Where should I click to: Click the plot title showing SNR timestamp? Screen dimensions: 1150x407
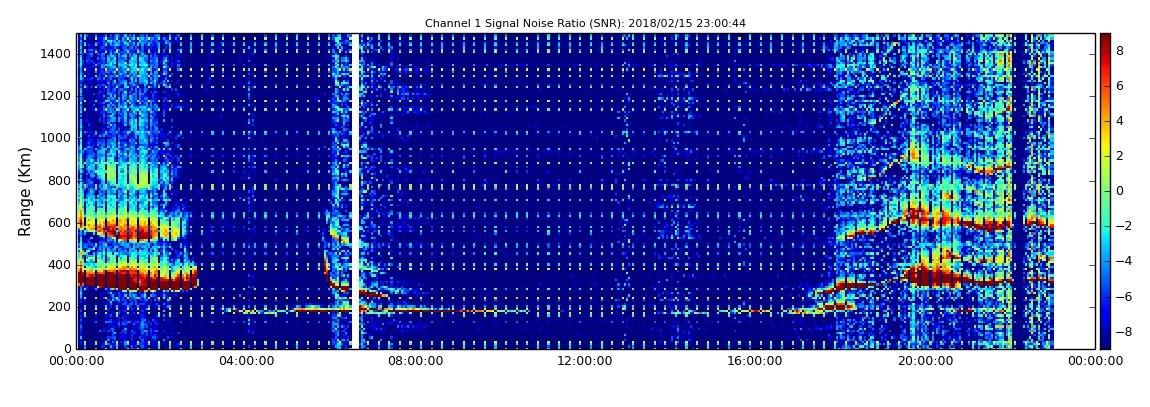[585, 23]
